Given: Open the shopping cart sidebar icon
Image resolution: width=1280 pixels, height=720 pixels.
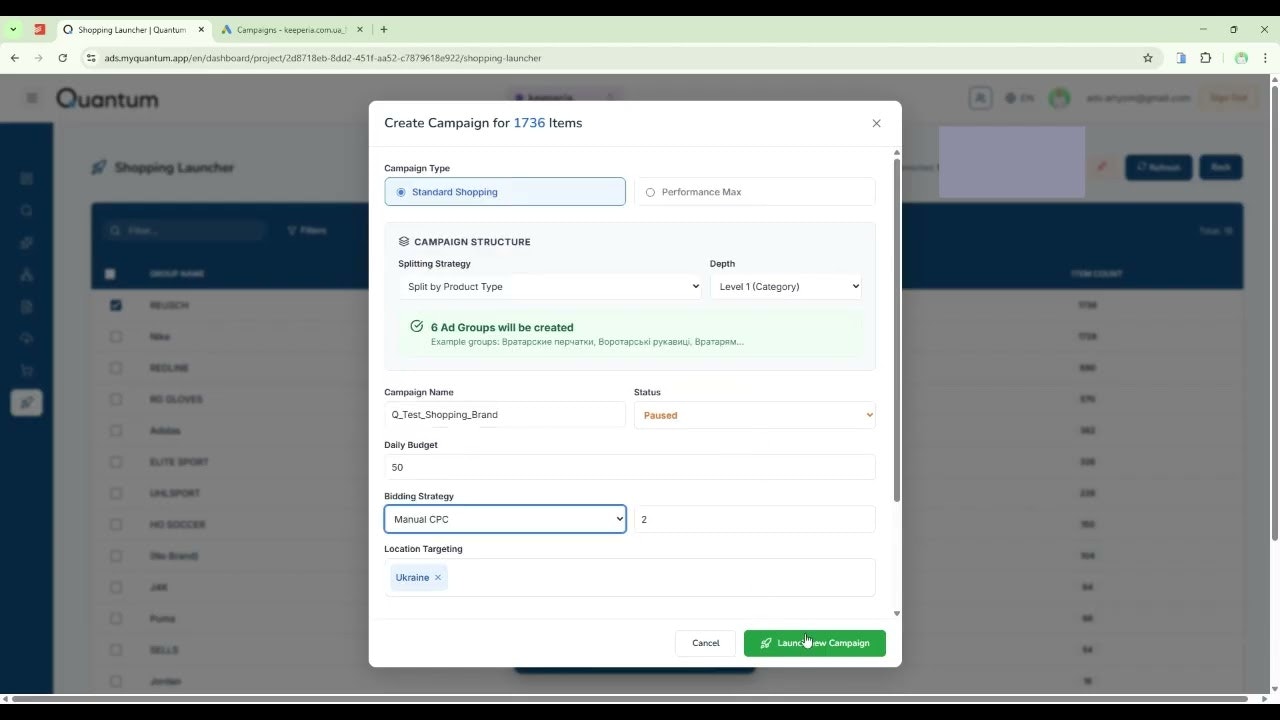Looking at the screenshot, I should [27, 370].
